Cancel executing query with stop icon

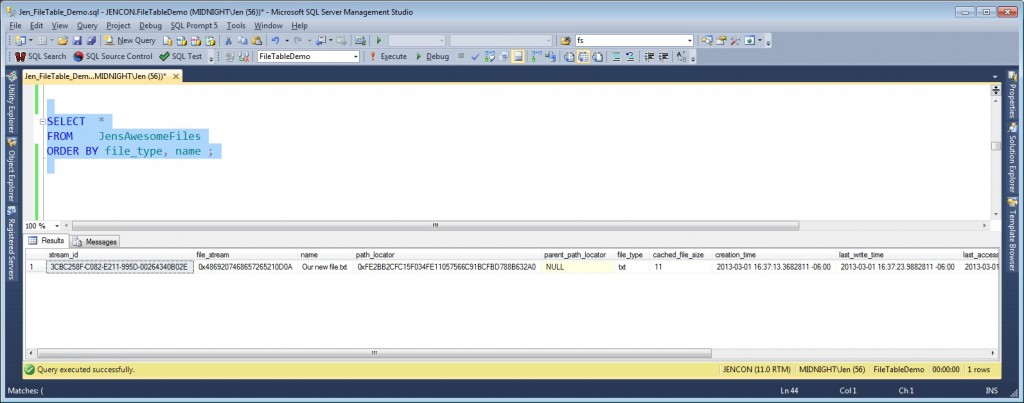[x=461, y=56]
